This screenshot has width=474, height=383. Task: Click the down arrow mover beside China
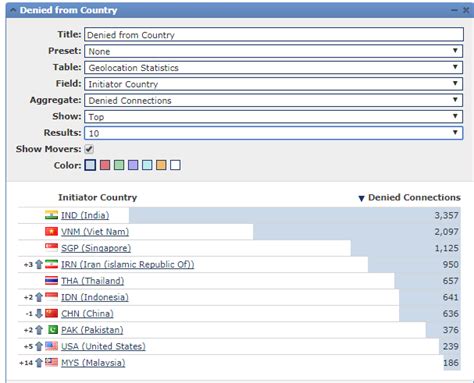[39, 313]
